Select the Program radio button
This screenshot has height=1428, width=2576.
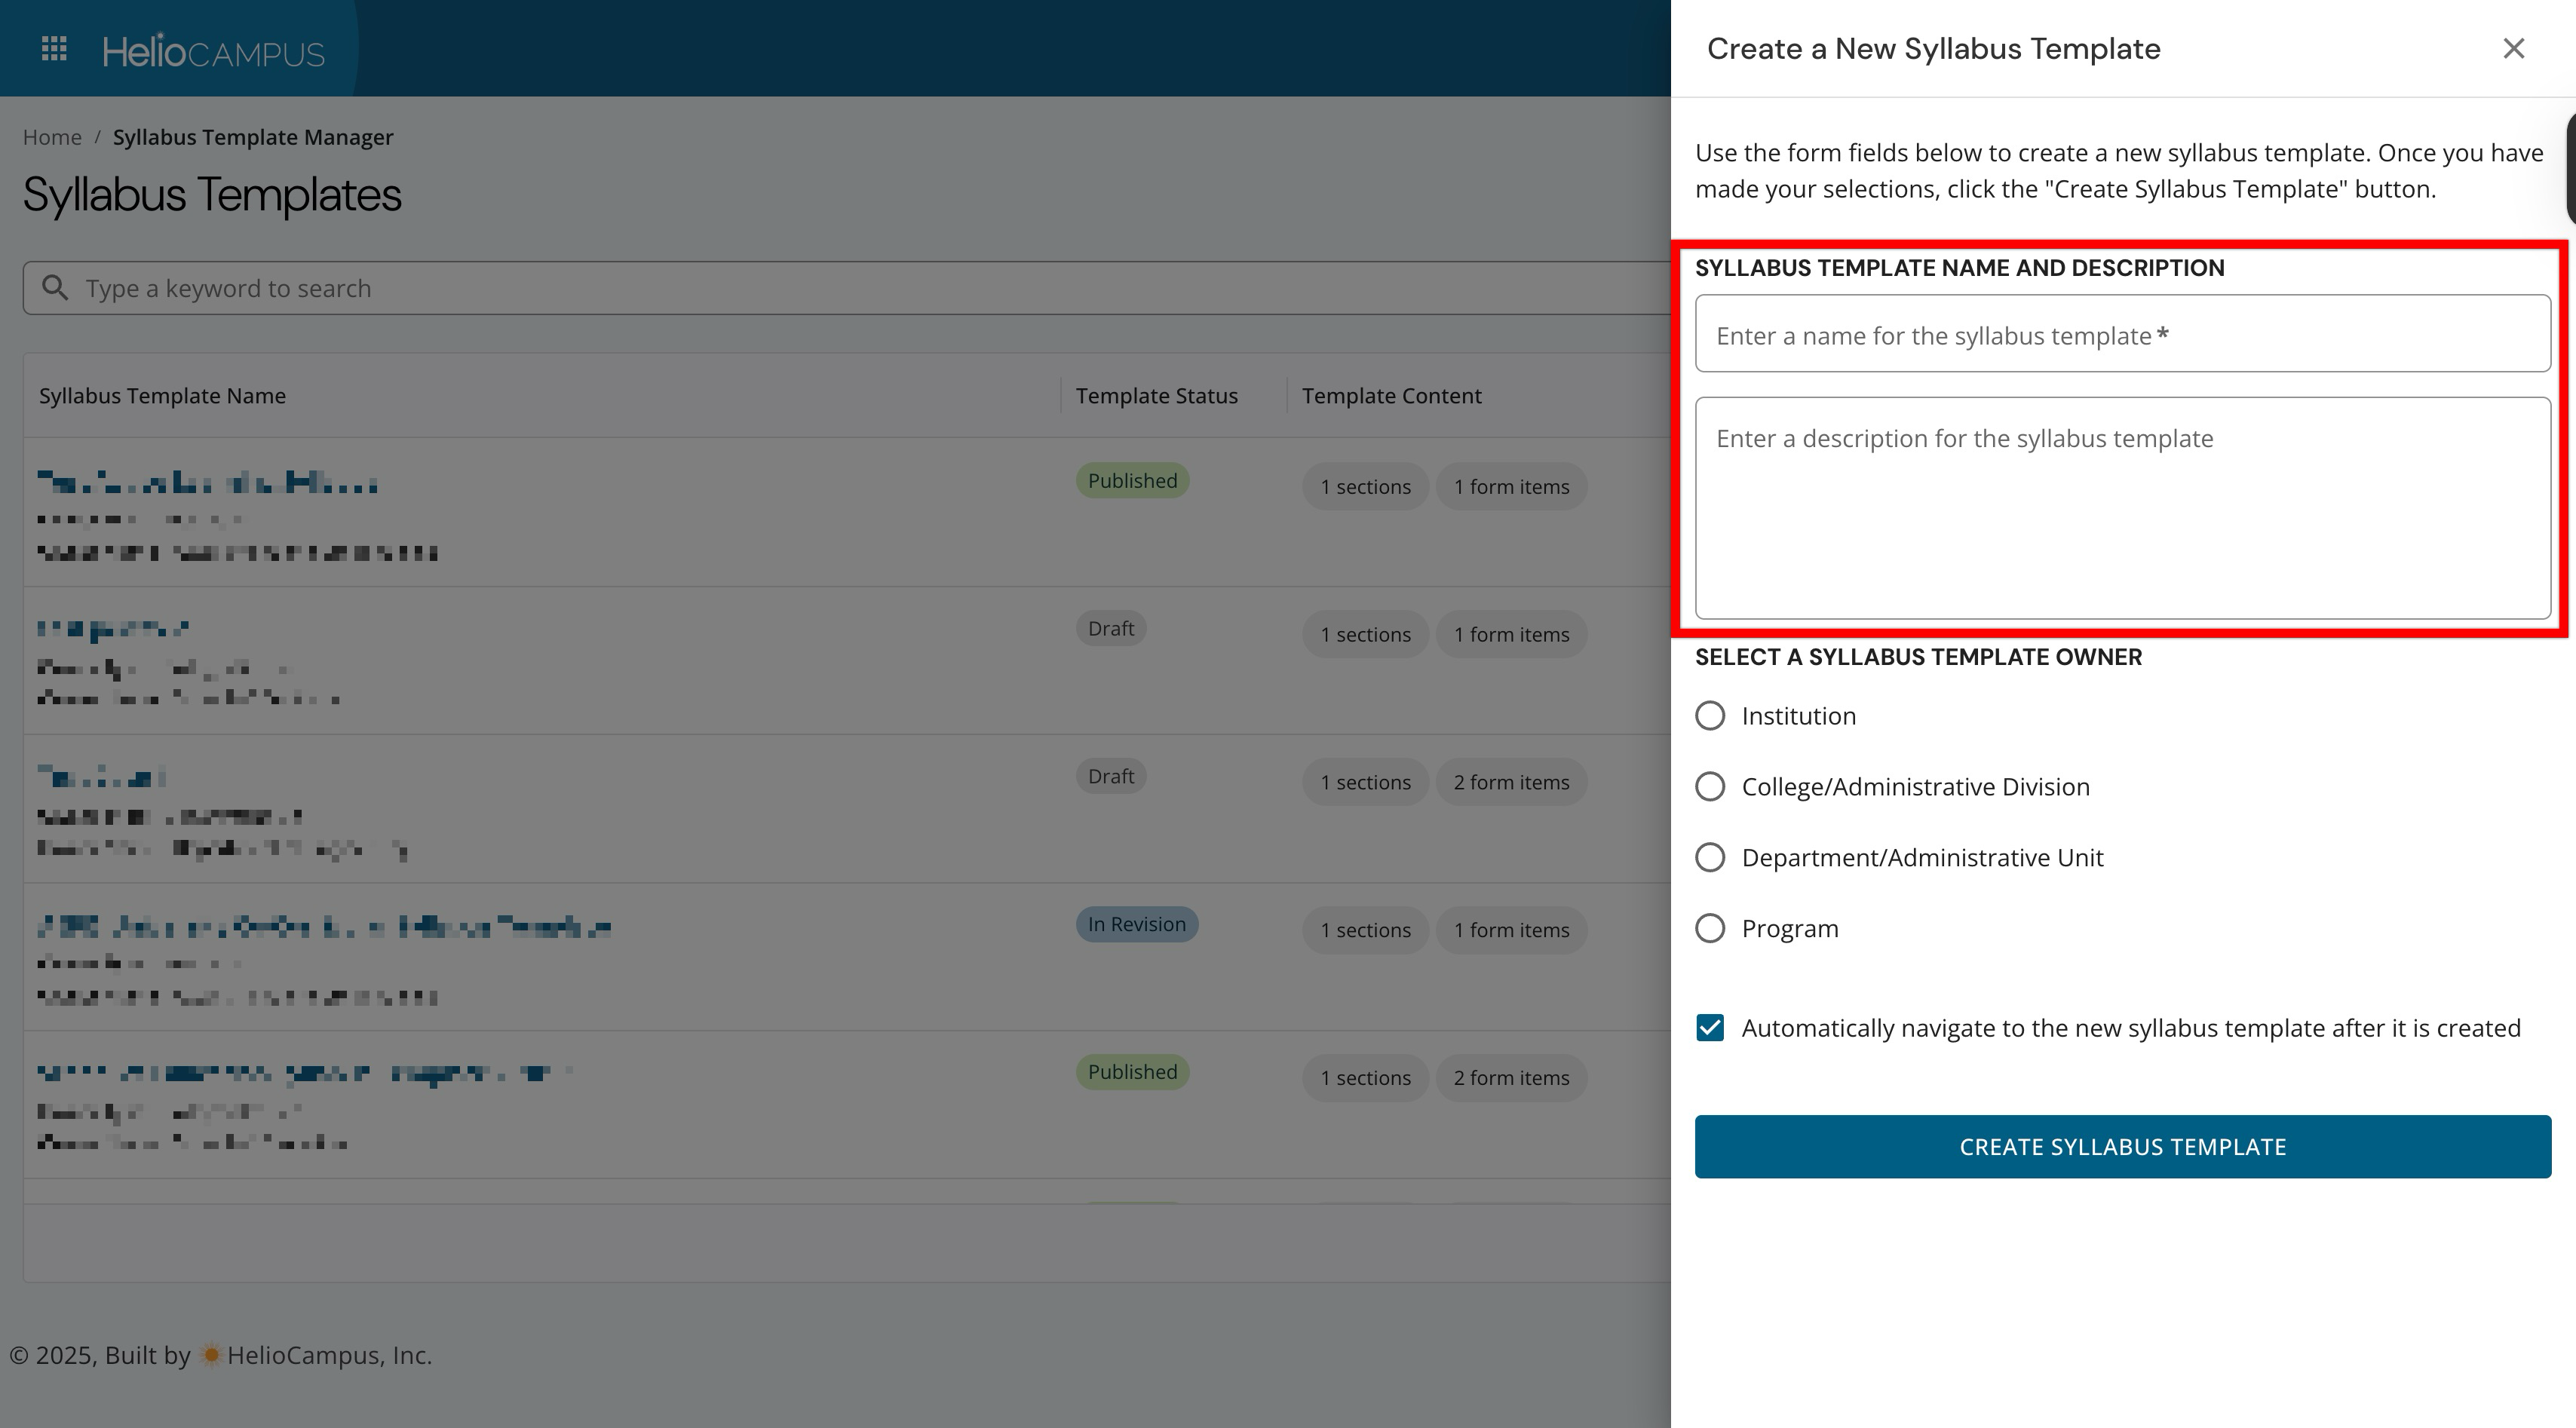coord(1710,929)
